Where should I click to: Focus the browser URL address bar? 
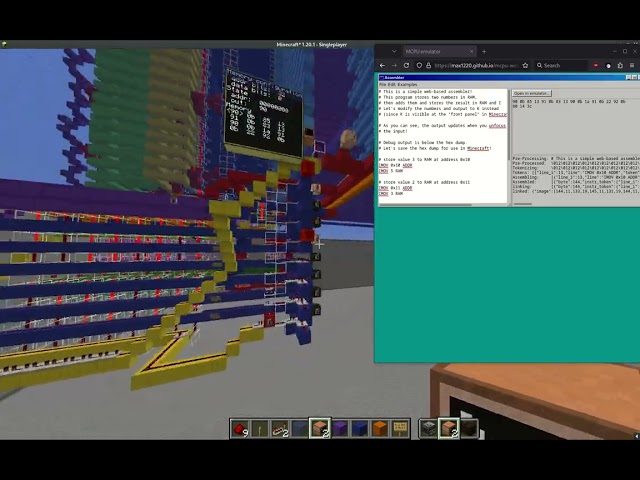point(476,65)
